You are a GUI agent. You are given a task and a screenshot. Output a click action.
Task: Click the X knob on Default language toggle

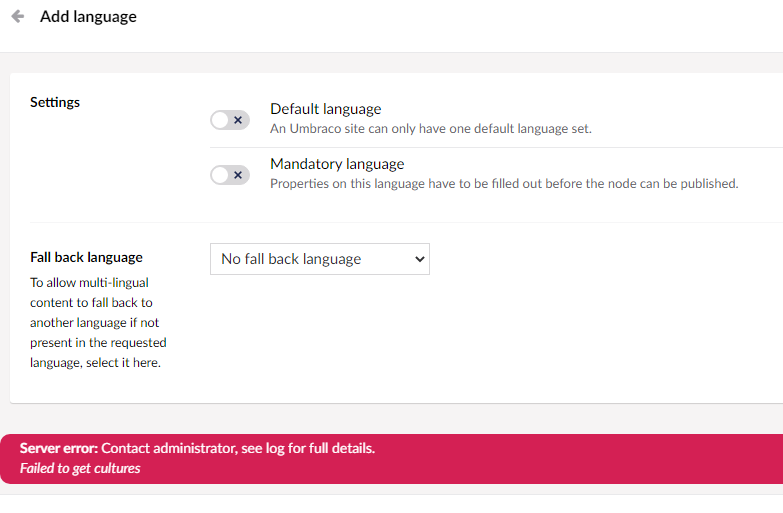tap(238, 120)
